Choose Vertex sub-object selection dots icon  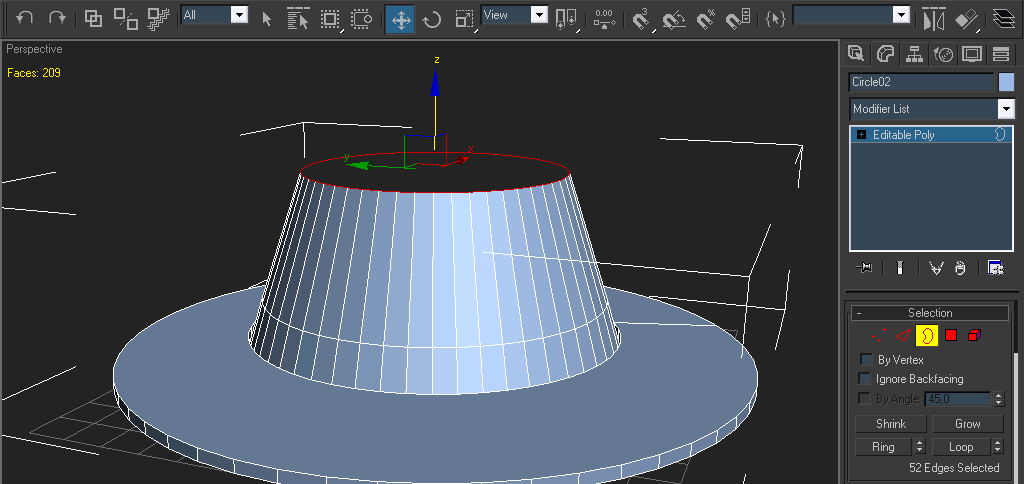[x=879, y=336]
